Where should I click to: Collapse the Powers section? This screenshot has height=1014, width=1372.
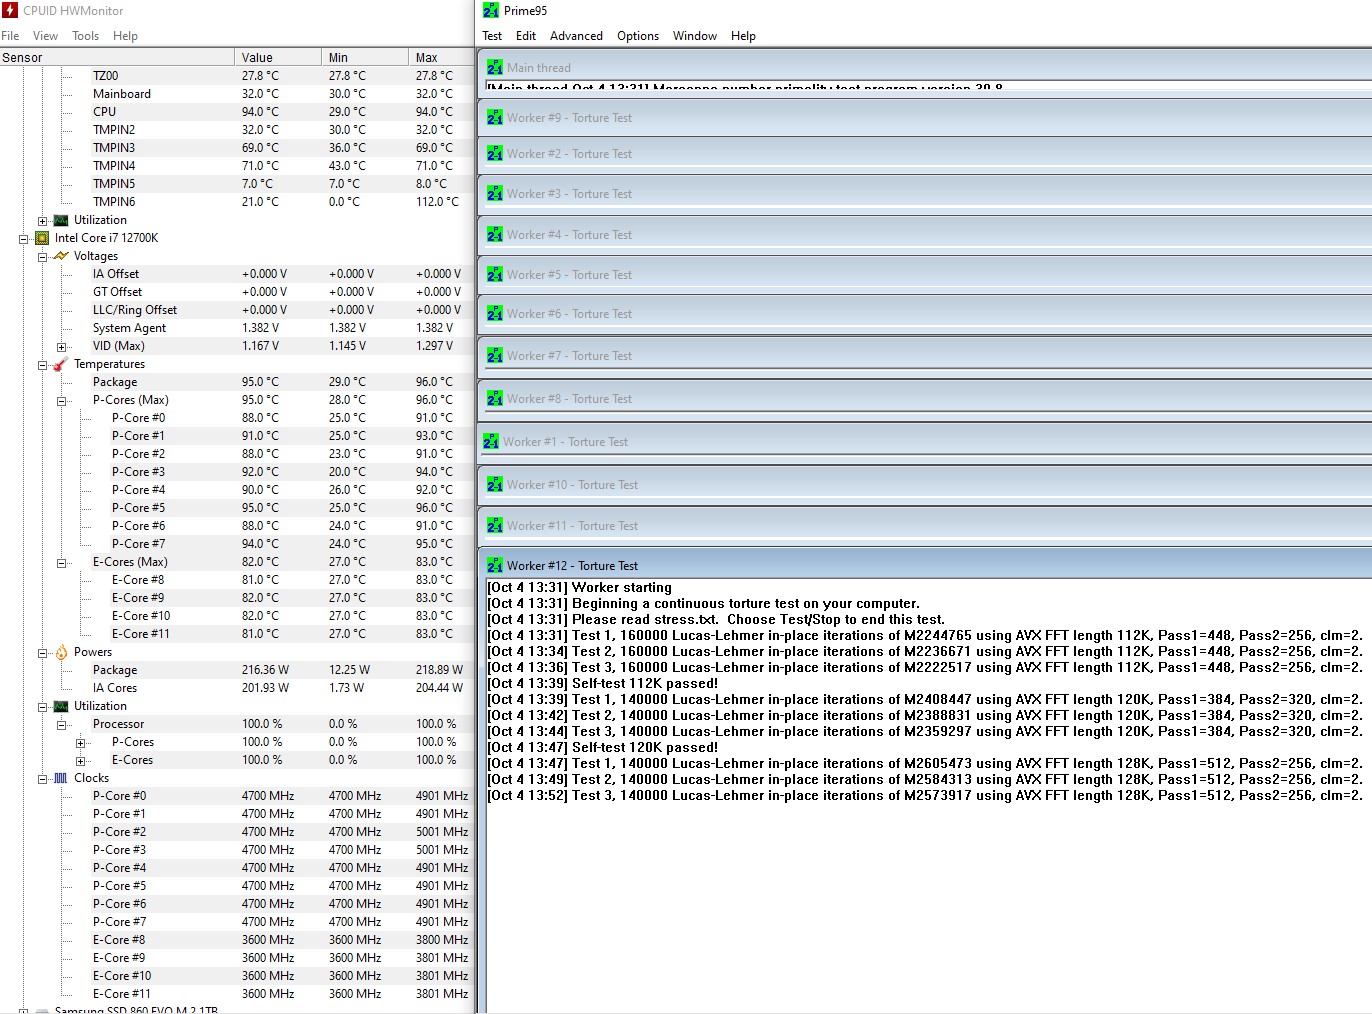pos(42,653)
